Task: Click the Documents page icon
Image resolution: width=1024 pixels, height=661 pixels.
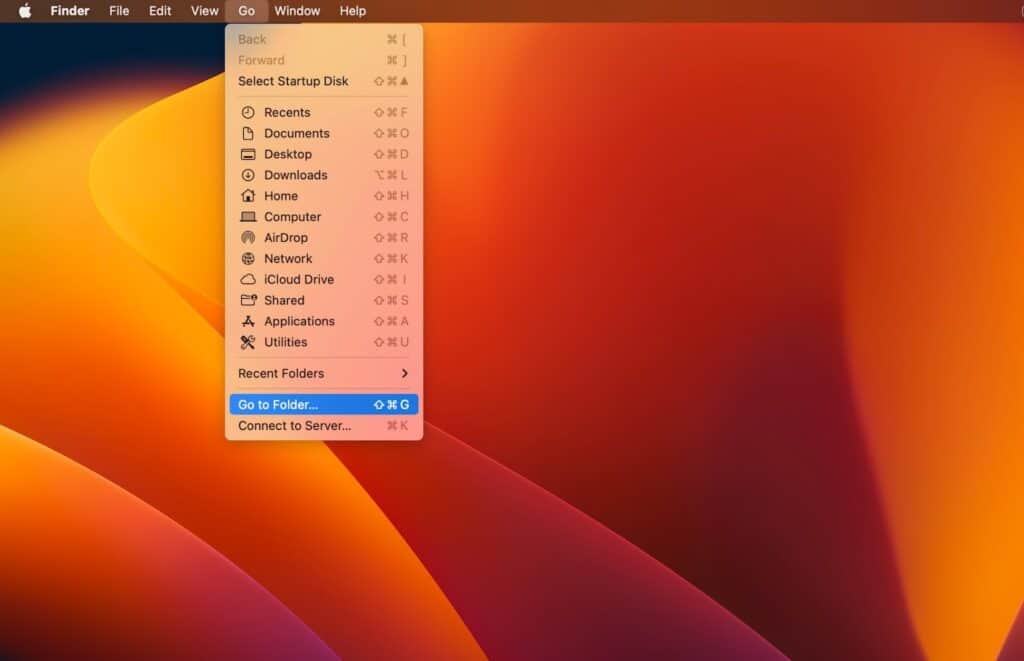Action: click(248, 133)
